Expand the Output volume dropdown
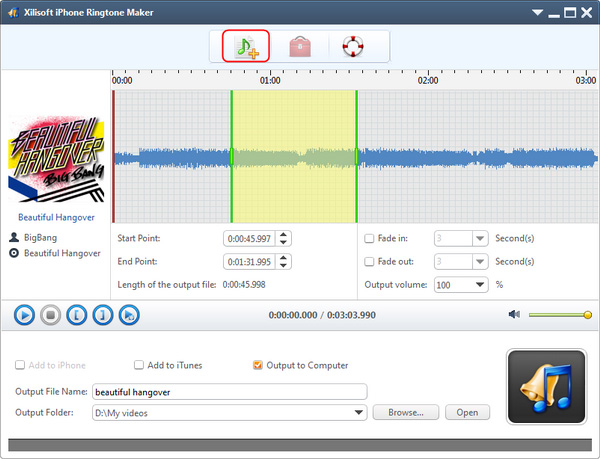 [480, 285]
